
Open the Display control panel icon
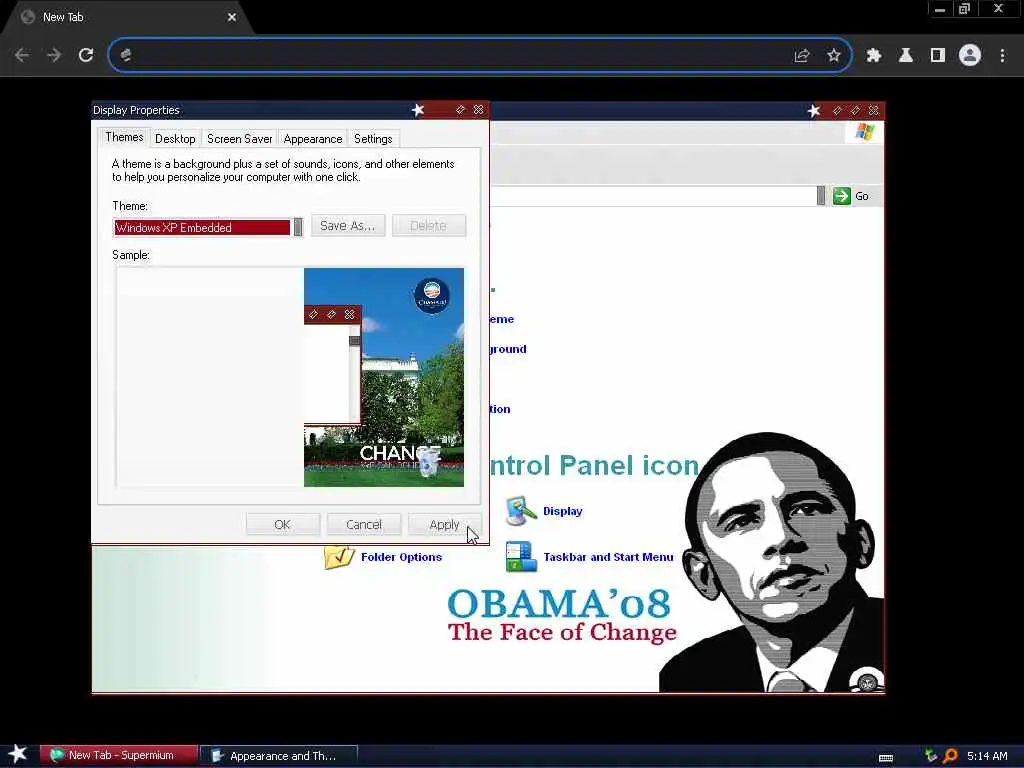pyautogui.click(x=520, y=511)
